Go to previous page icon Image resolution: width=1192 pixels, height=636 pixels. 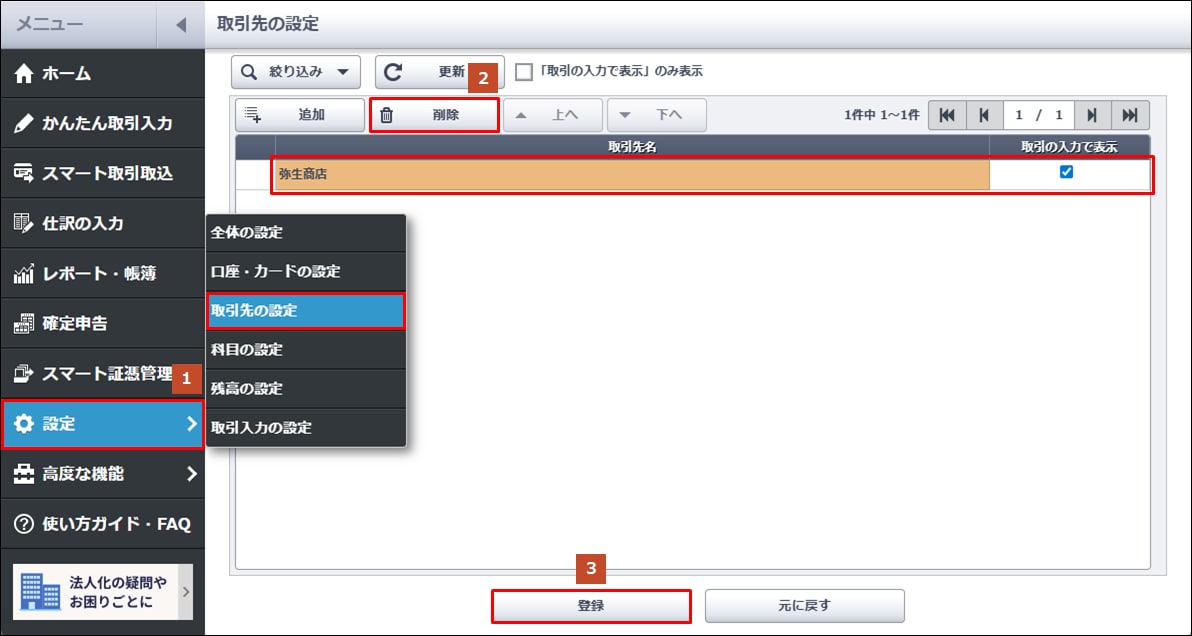[x=984, y=115]
